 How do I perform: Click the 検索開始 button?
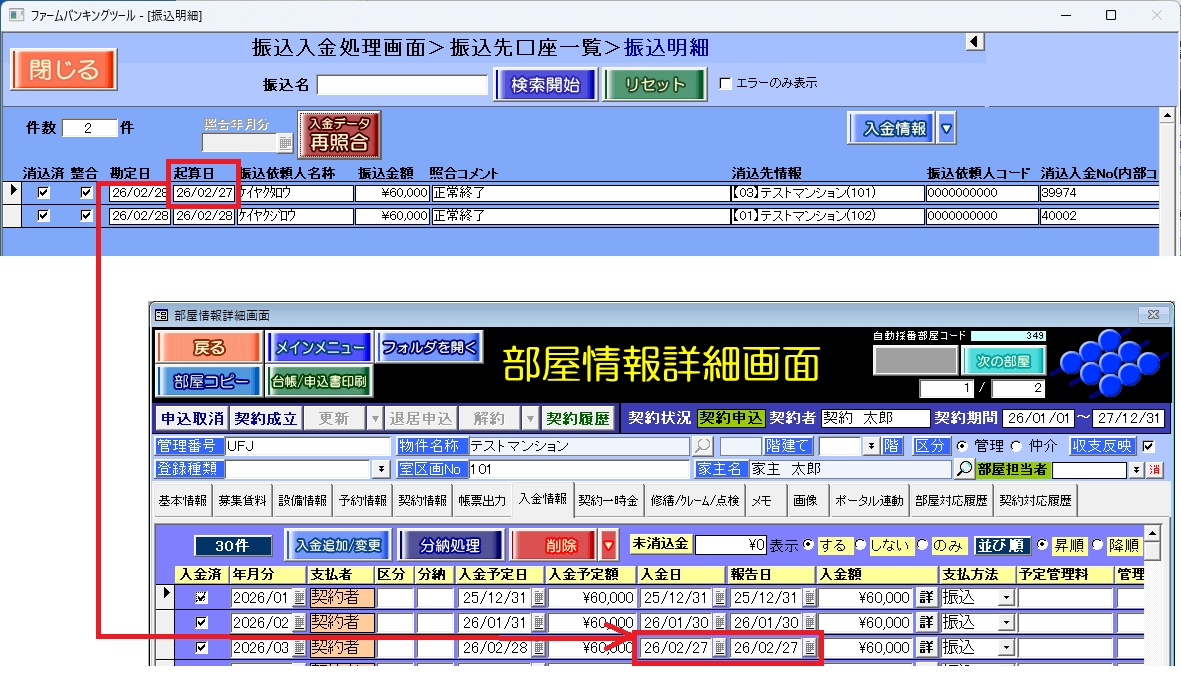[545, 85]
